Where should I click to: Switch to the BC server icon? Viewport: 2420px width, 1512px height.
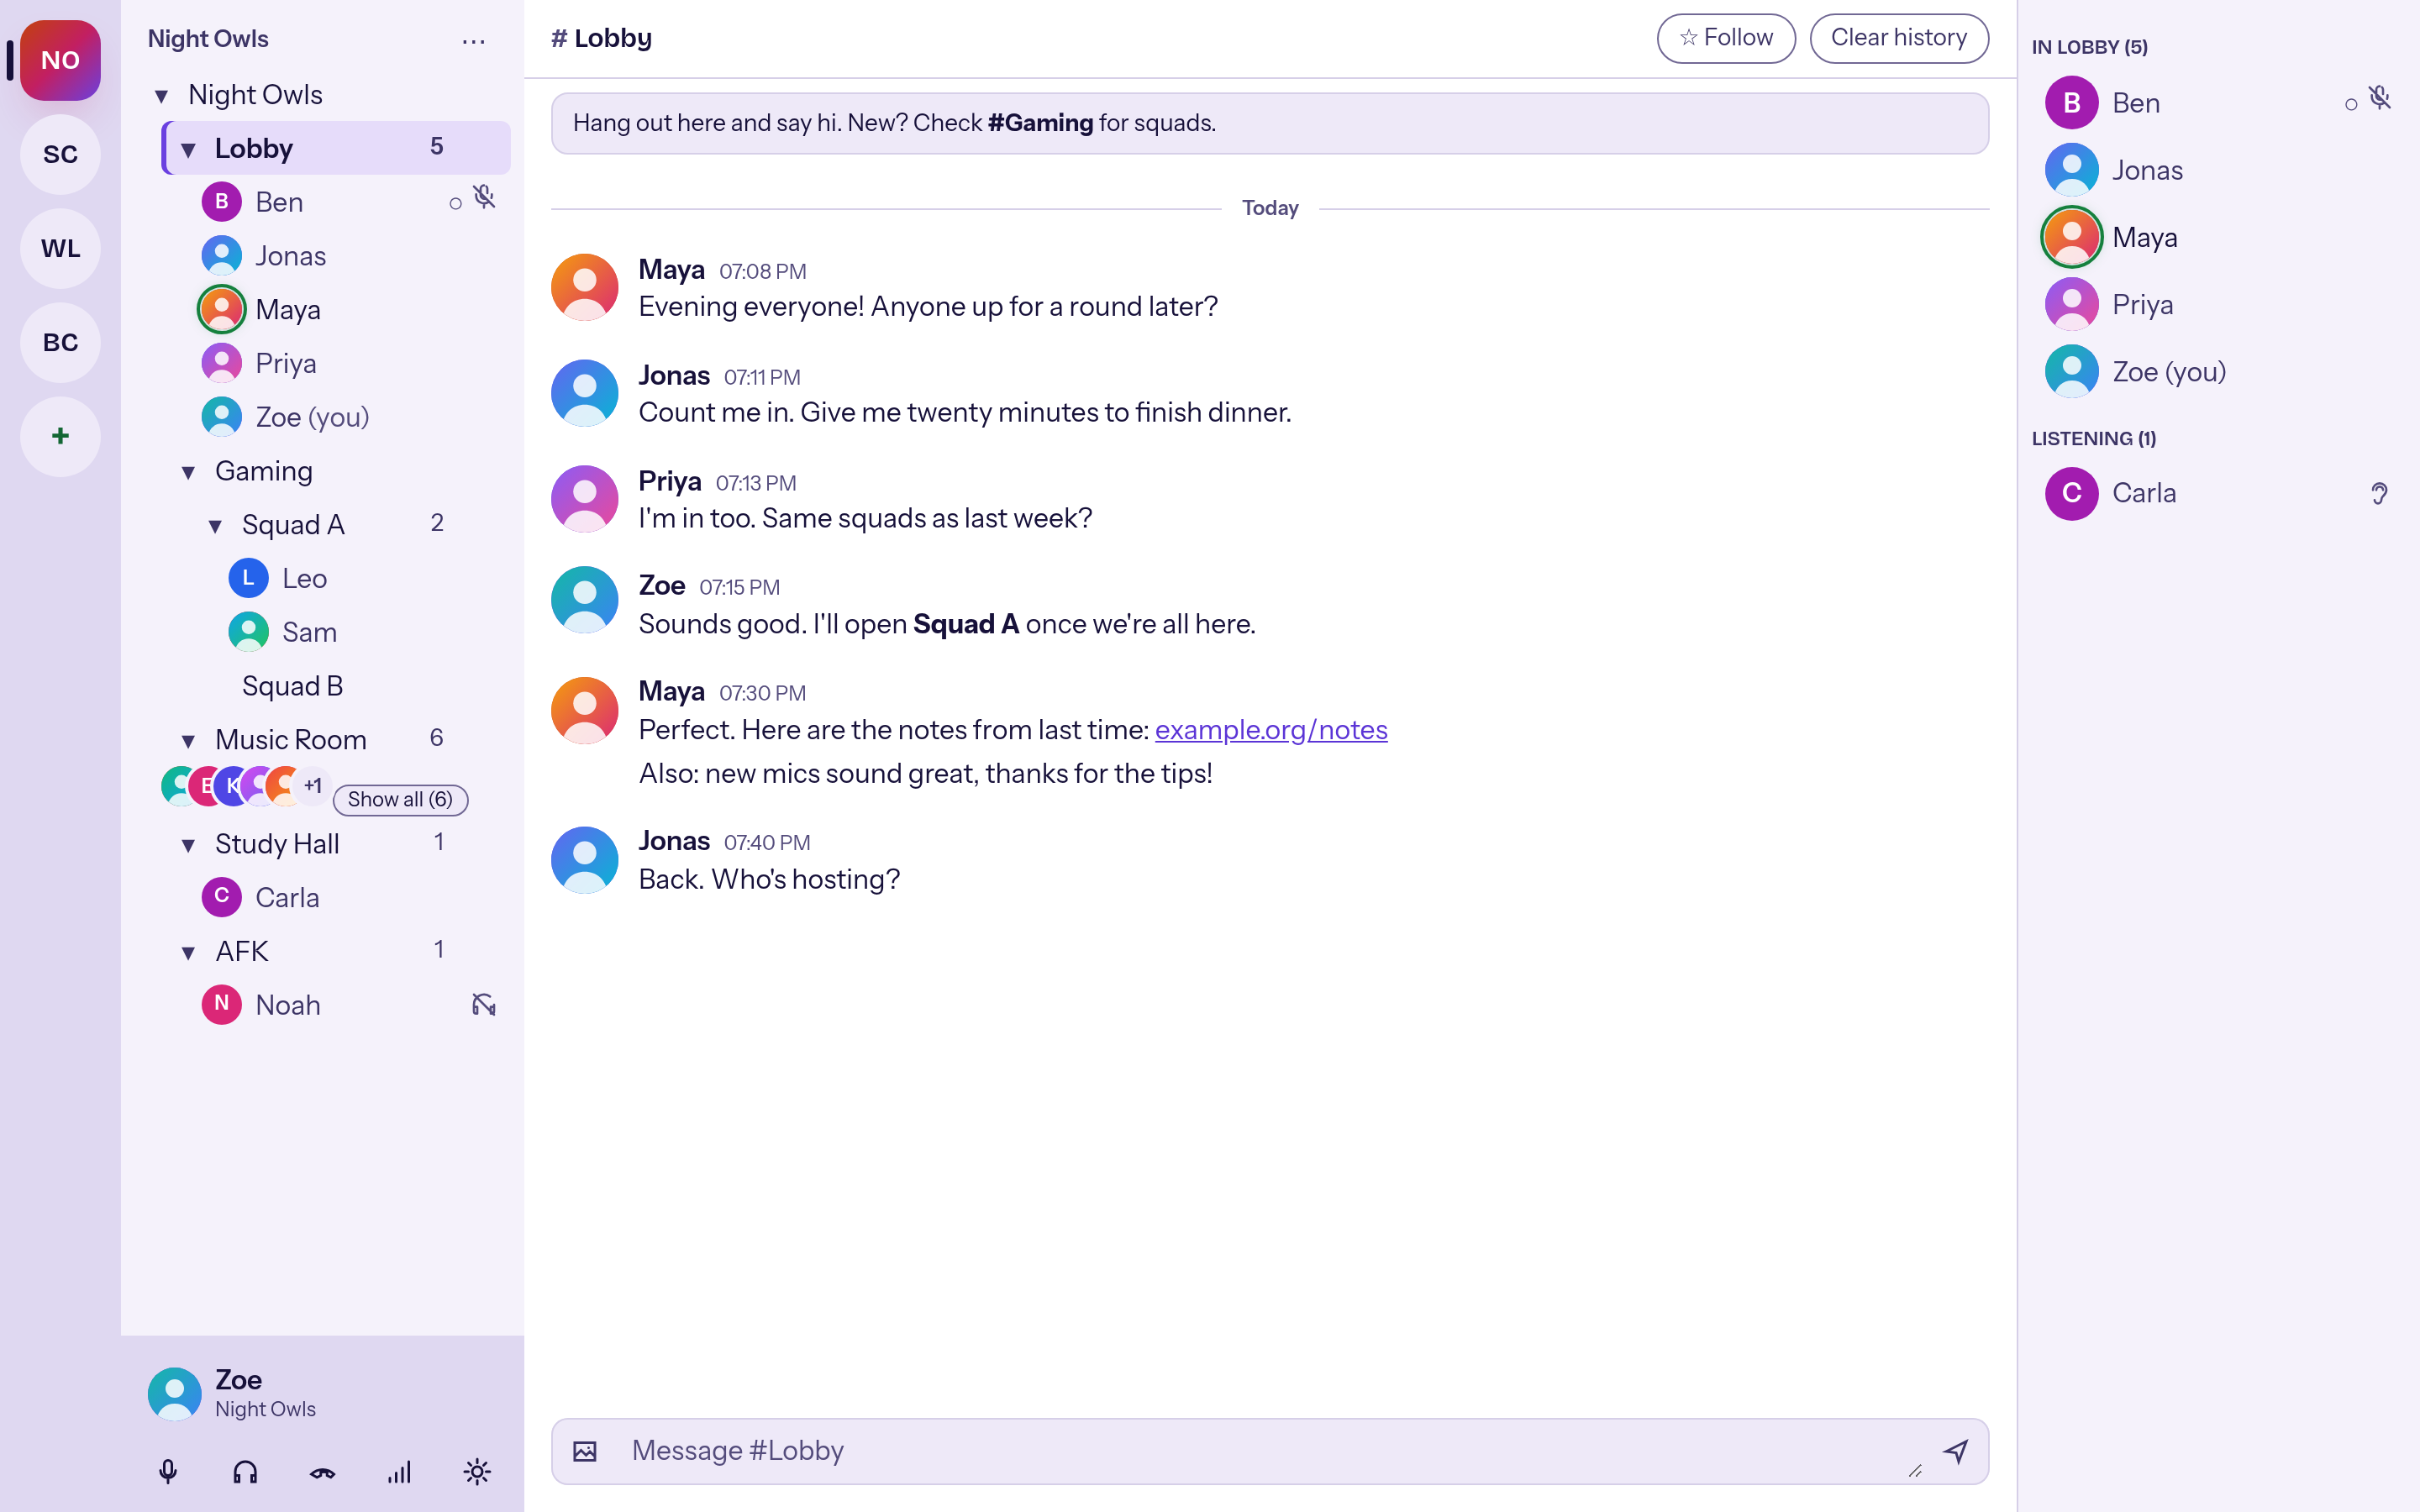(60, 342)
